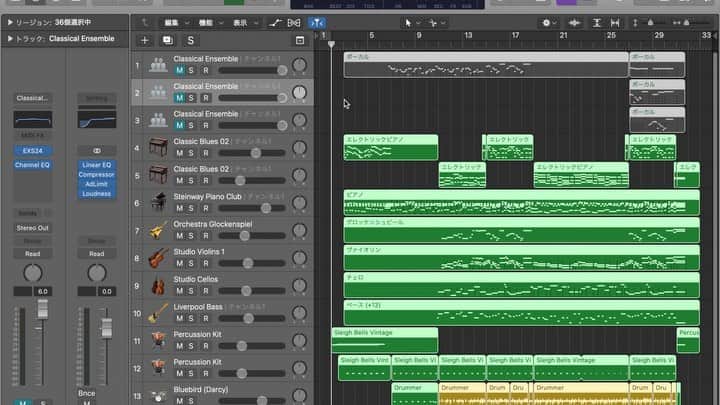Image resolution: width=720 pixels, height=405 pixels.
Task: Open the 機能 menu
Action: click(210, 22)
